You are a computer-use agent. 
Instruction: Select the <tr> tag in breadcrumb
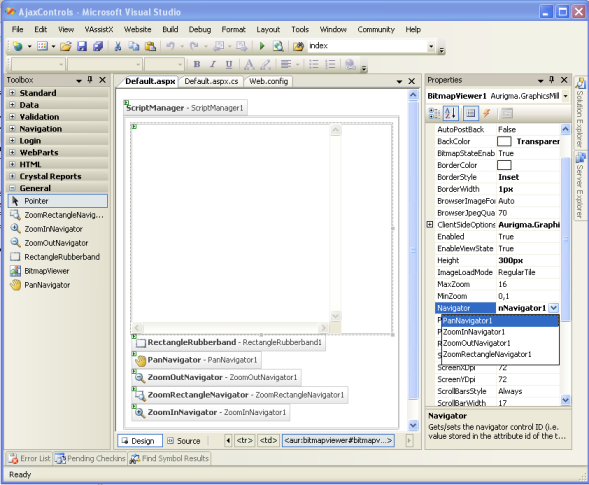pos(245,440)
